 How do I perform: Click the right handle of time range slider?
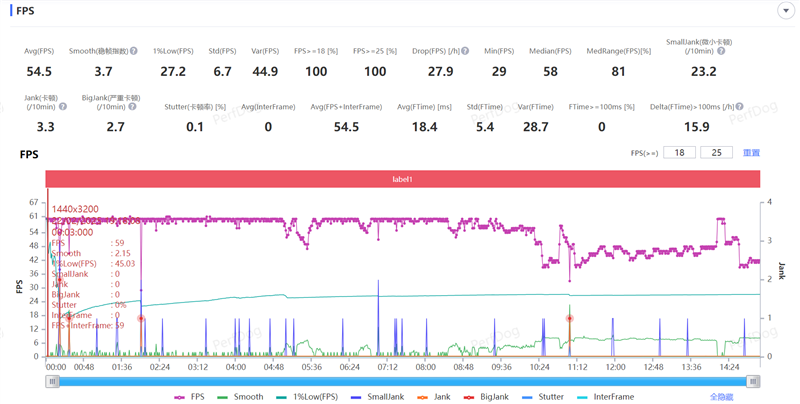(753, 381)
